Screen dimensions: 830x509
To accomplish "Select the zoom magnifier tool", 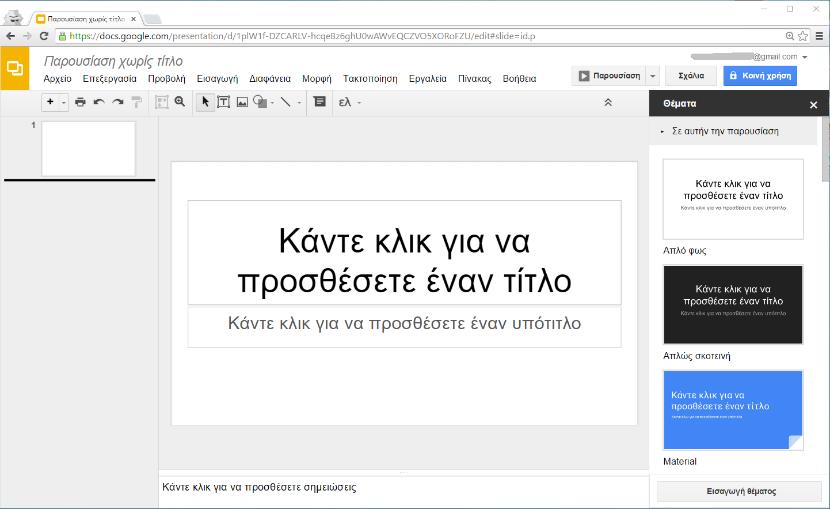I will pyautogui.click(x=180, y=102).
